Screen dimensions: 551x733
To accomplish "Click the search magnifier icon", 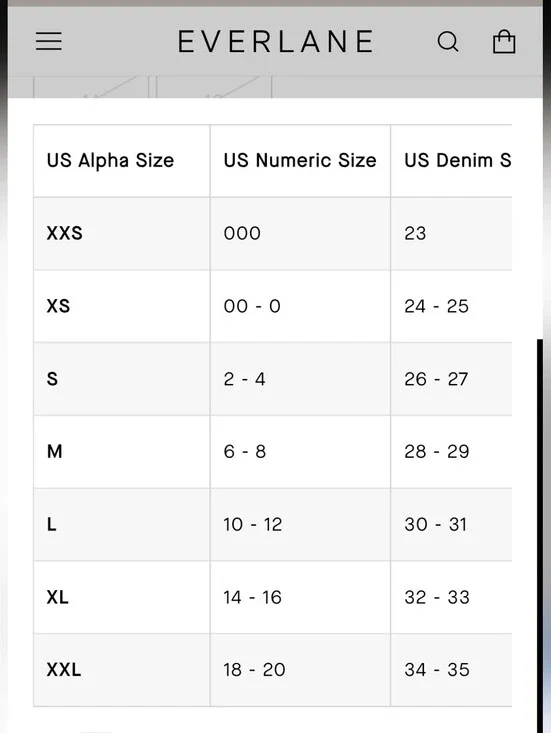I will [x=448, y=42].
